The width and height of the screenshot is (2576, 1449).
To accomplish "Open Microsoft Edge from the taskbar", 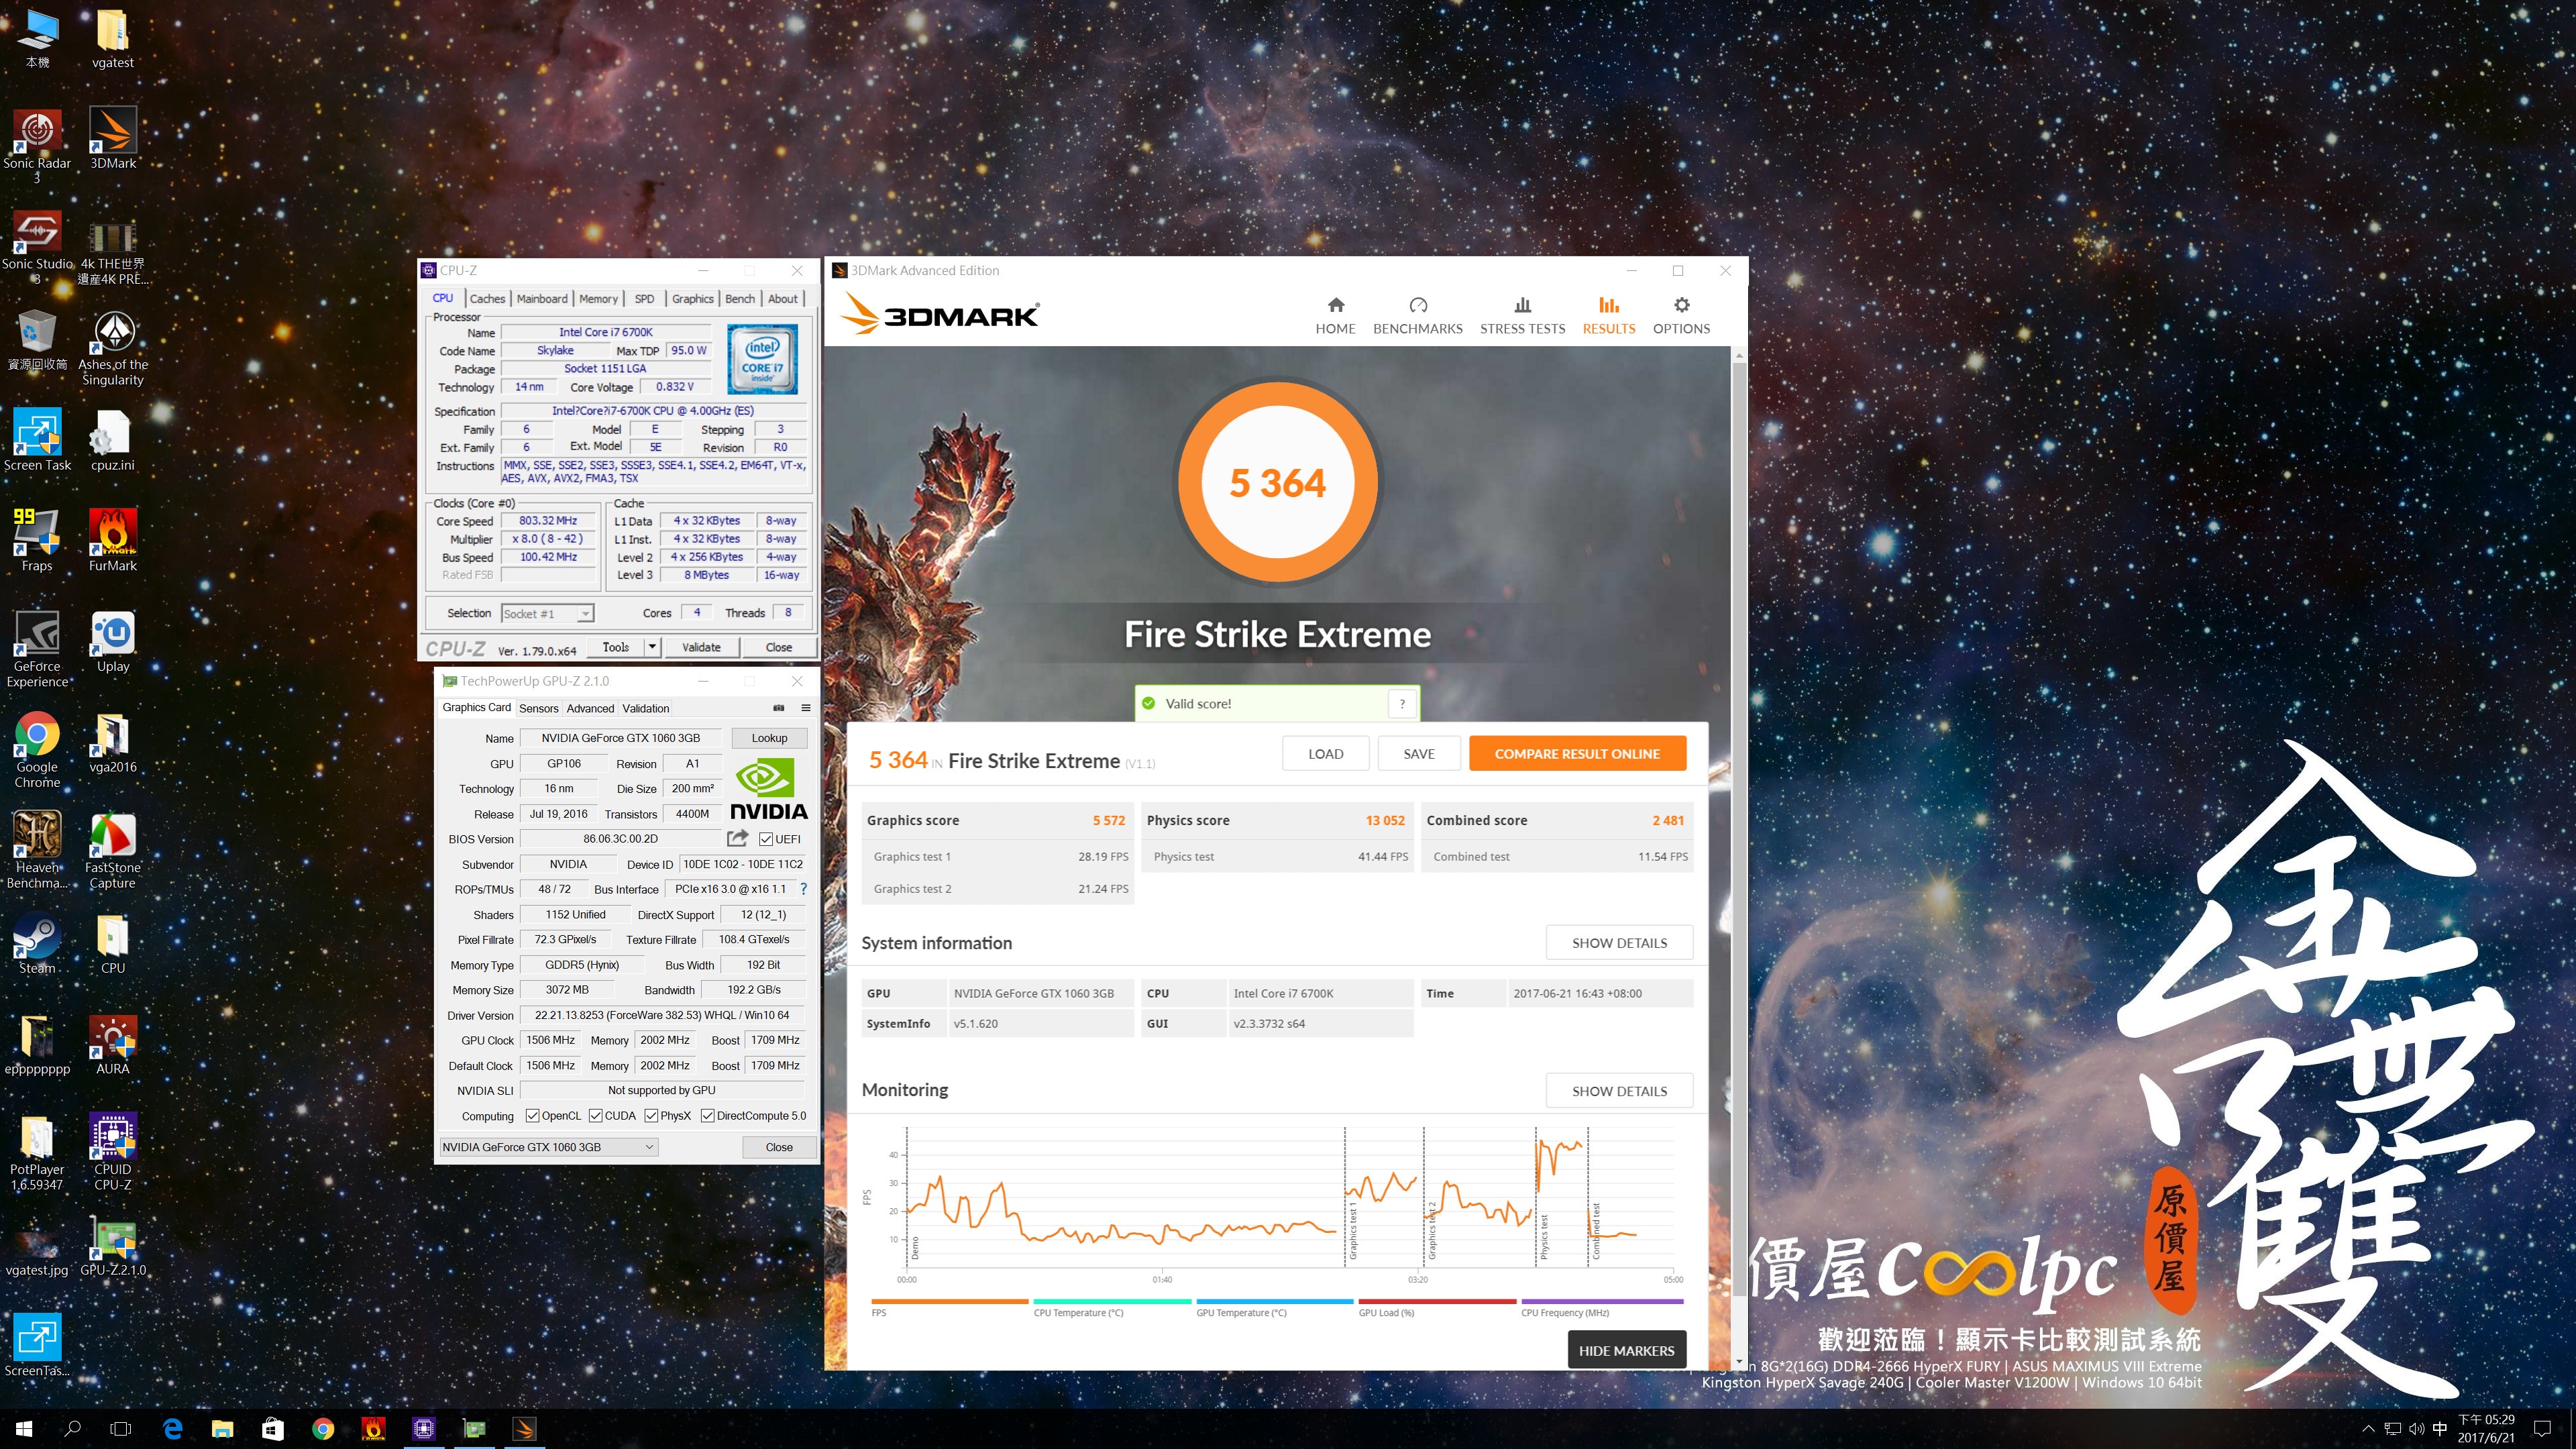I will (x=172, y=1429).
